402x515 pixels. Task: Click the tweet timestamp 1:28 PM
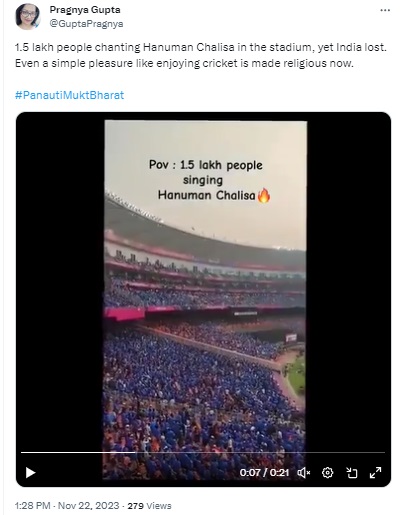click(32, 506)
